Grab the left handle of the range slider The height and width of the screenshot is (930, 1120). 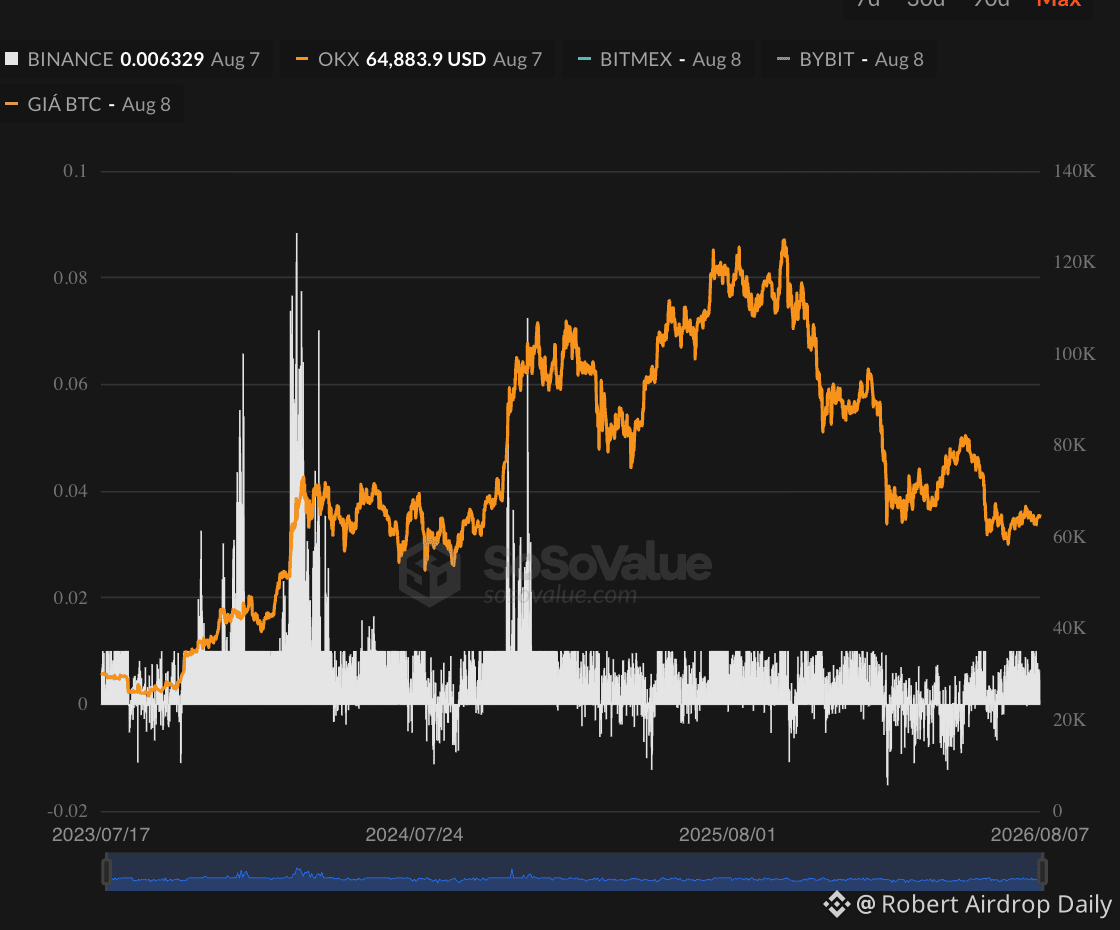(106, 871)
